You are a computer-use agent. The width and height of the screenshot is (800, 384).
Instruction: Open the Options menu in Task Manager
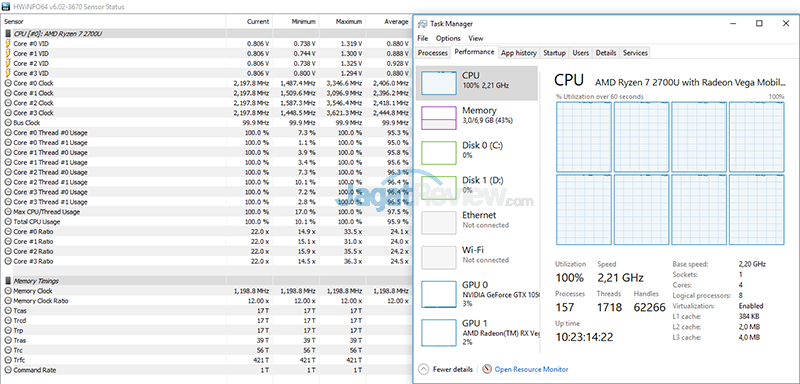pyautogui.click(x=448, y=38)
